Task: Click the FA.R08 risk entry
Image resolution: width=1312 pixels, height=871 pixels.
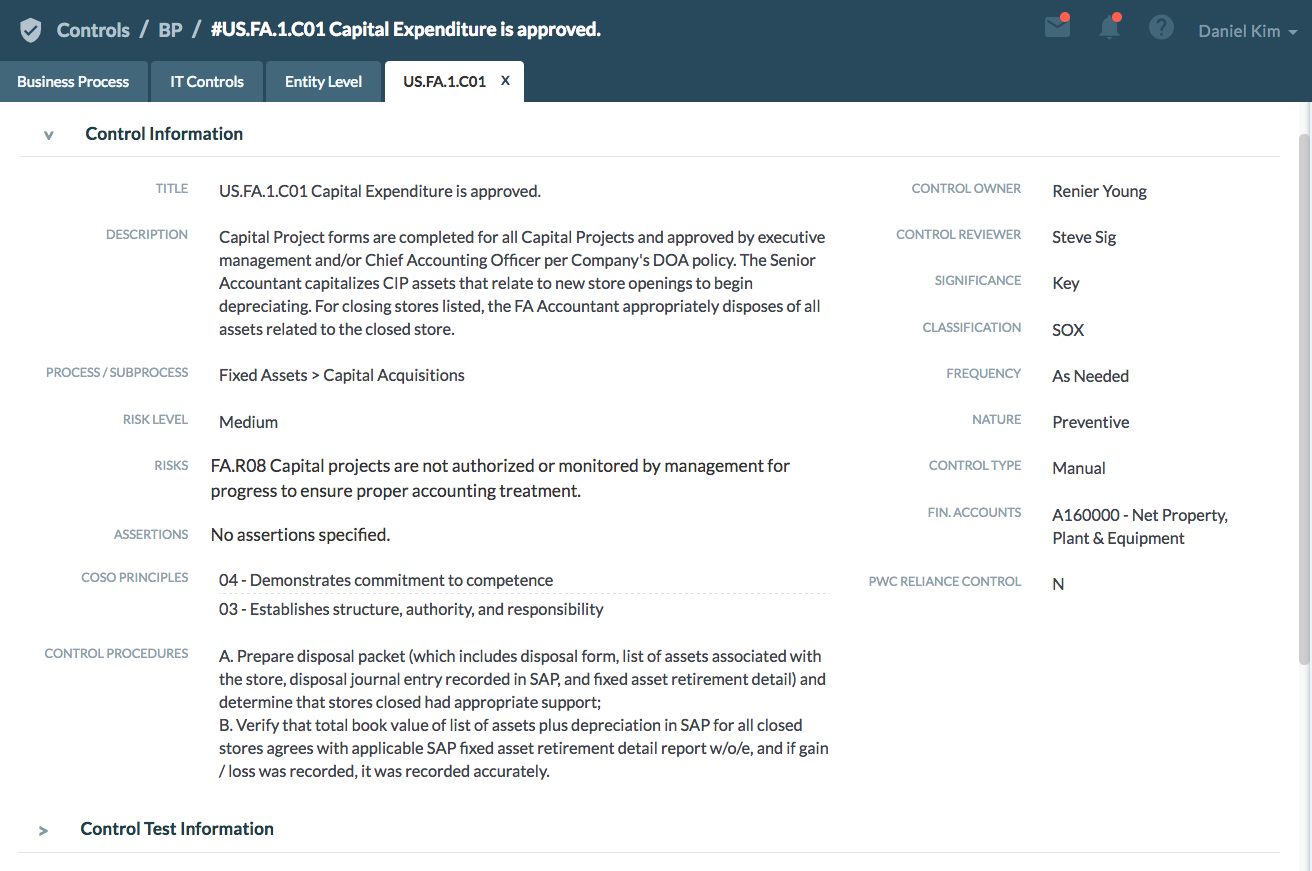Action: point(500,478)
